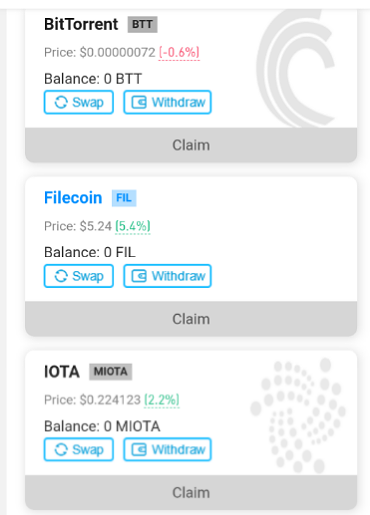
Task: Click the IOTA dotted logo watermark
Action: point(298,415)
